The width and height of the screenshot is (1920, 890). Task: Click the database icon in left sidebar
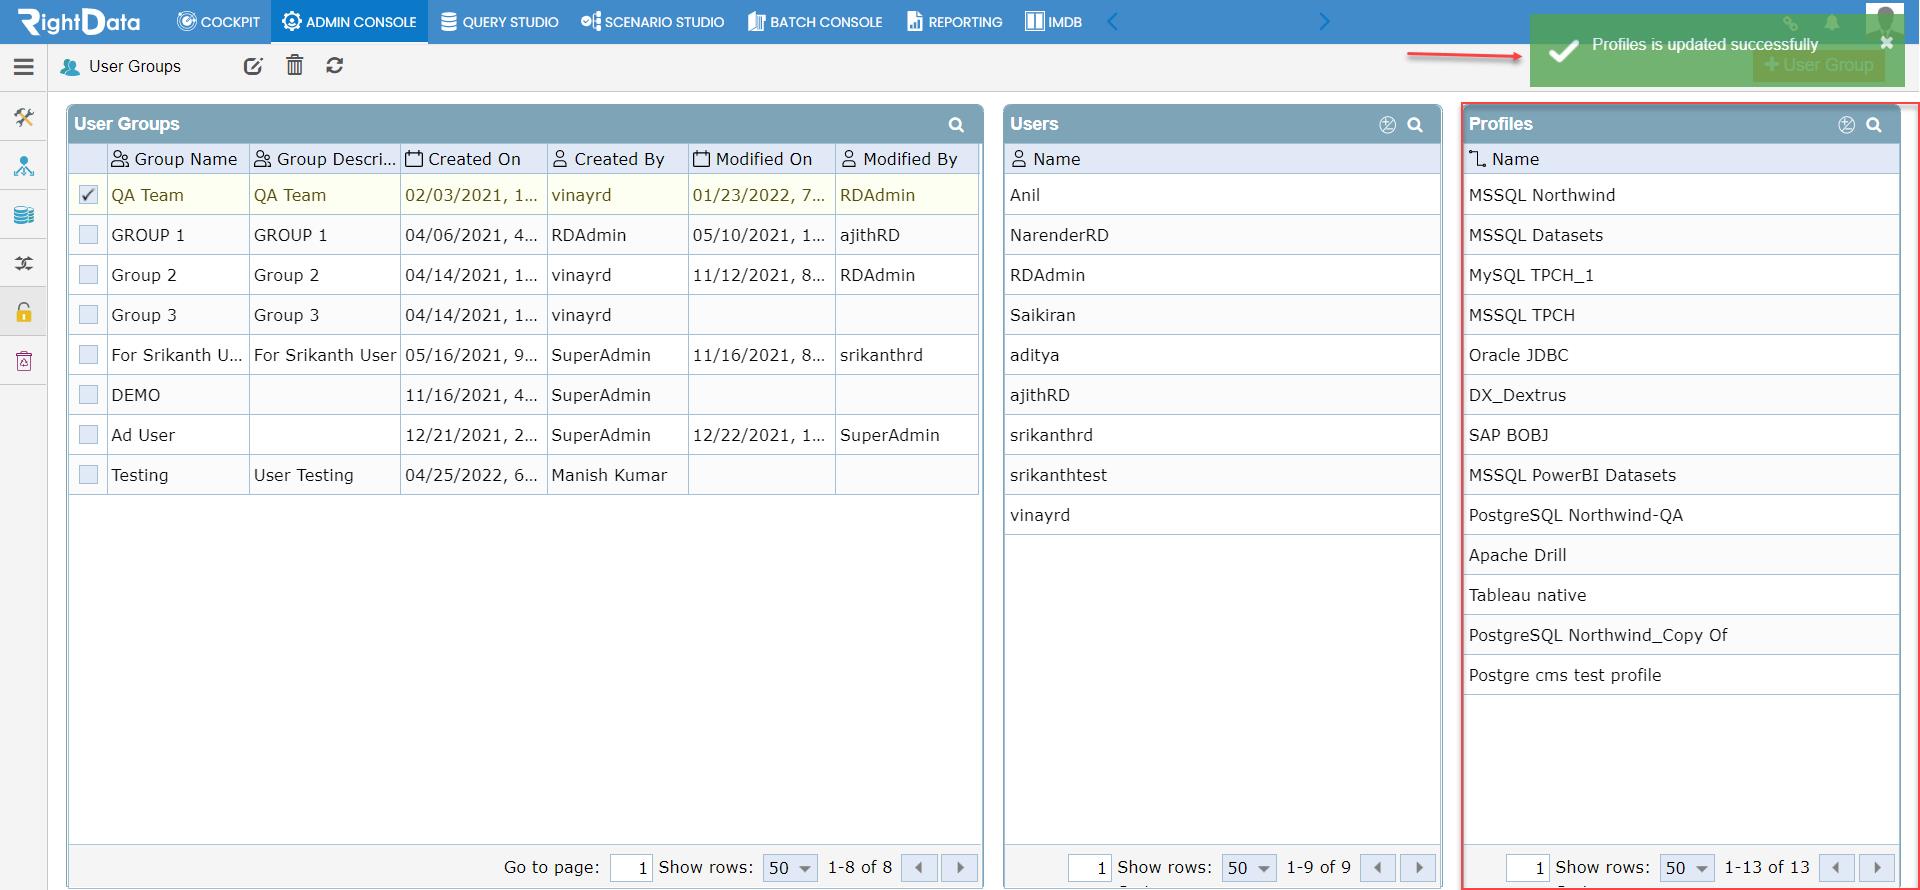pos(24,215)
